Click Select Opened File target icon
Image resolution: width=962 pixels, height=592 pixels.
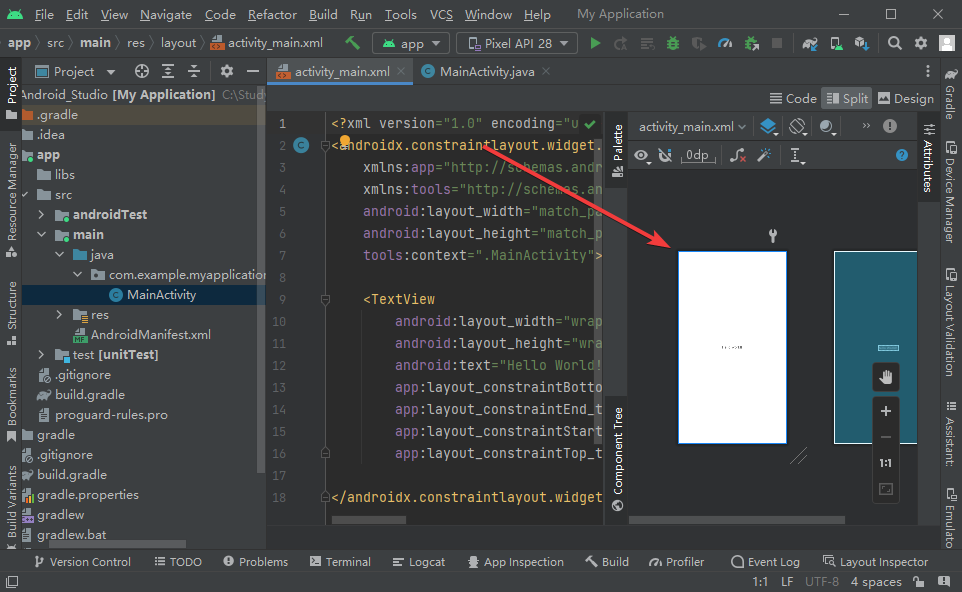[x=142, y=72]
